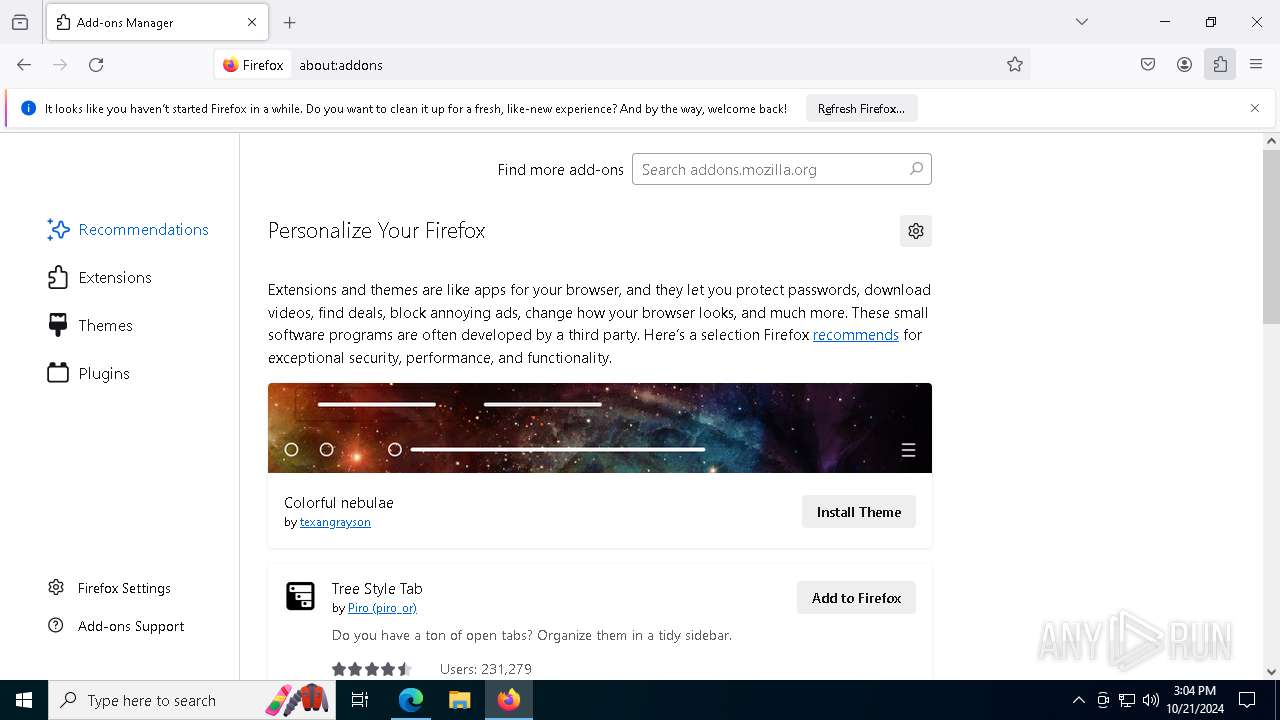Image resolution: width=1280 pixels, height=720 pixels.
Task: Launch Microsoft Edge from taskbar
Action: point(411,700)
